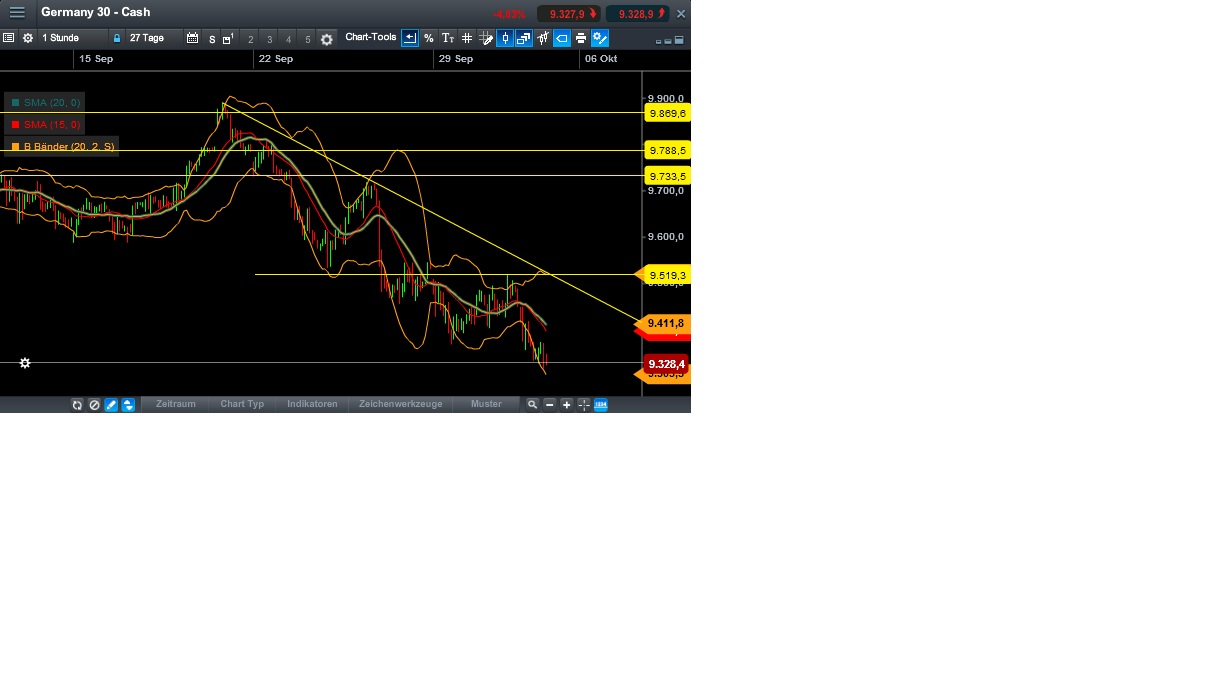1207x698 pixels.
Task: Click the calendar date picker icon
Action: coord(193,38)
